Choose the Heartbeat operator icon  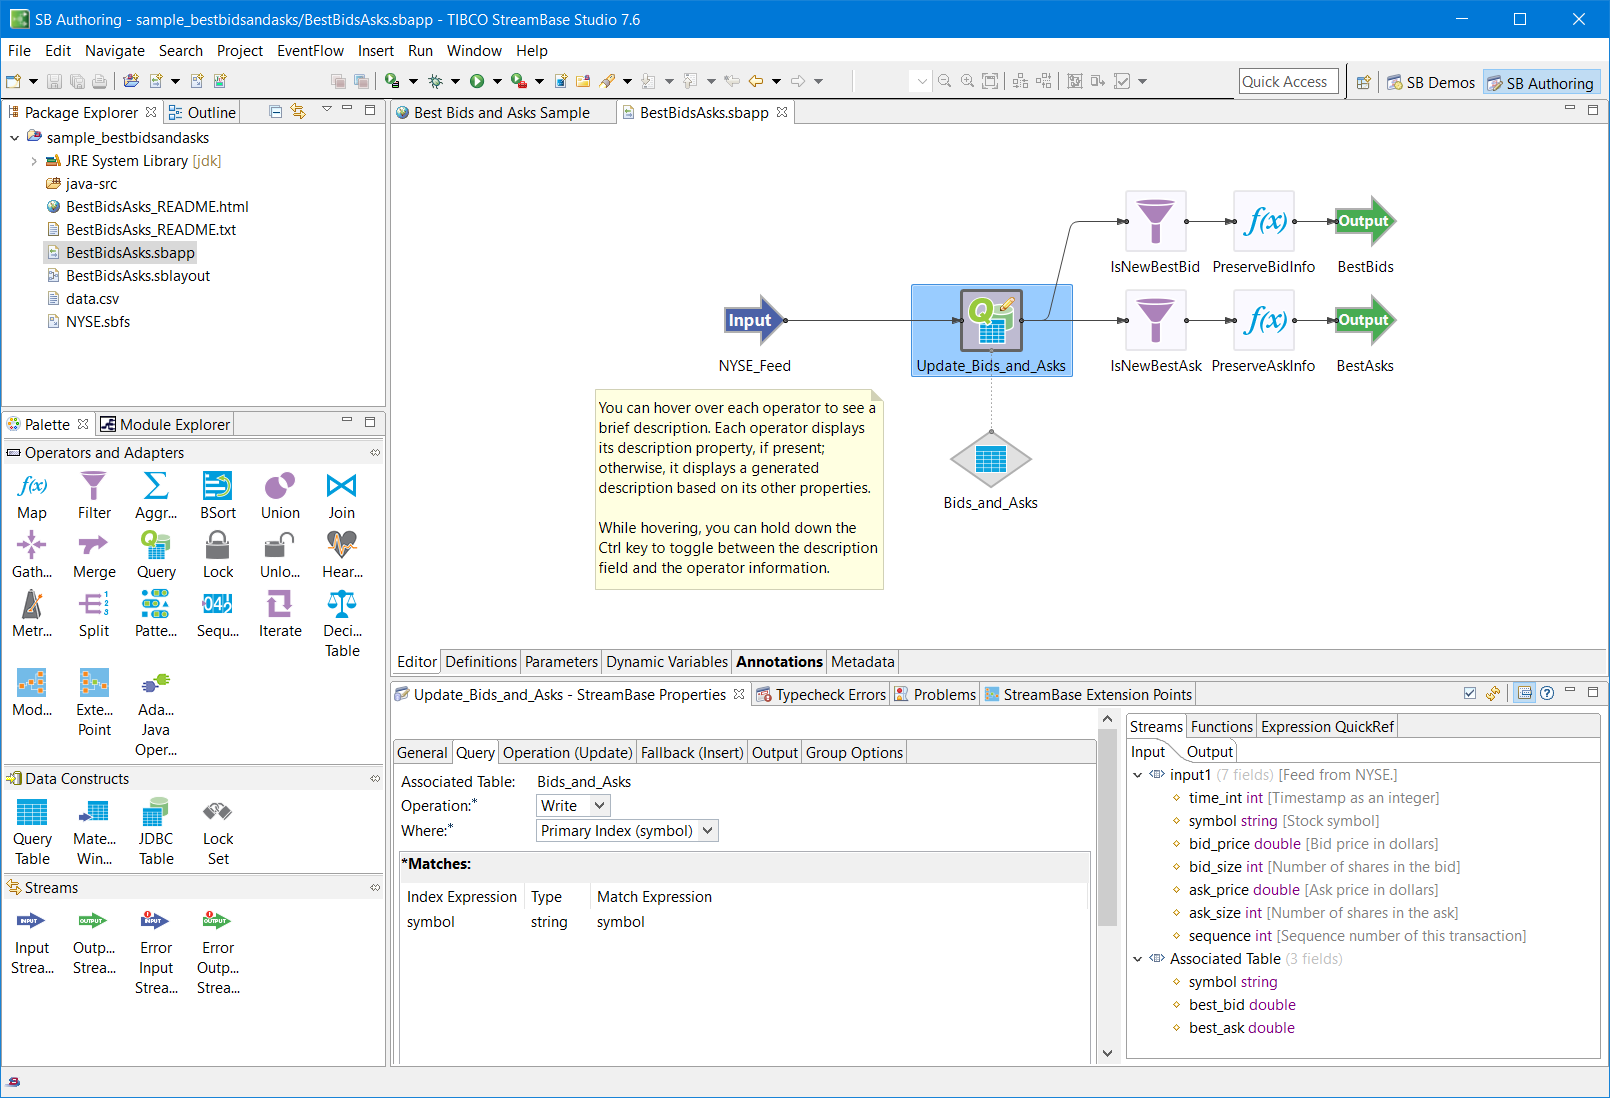342,555
